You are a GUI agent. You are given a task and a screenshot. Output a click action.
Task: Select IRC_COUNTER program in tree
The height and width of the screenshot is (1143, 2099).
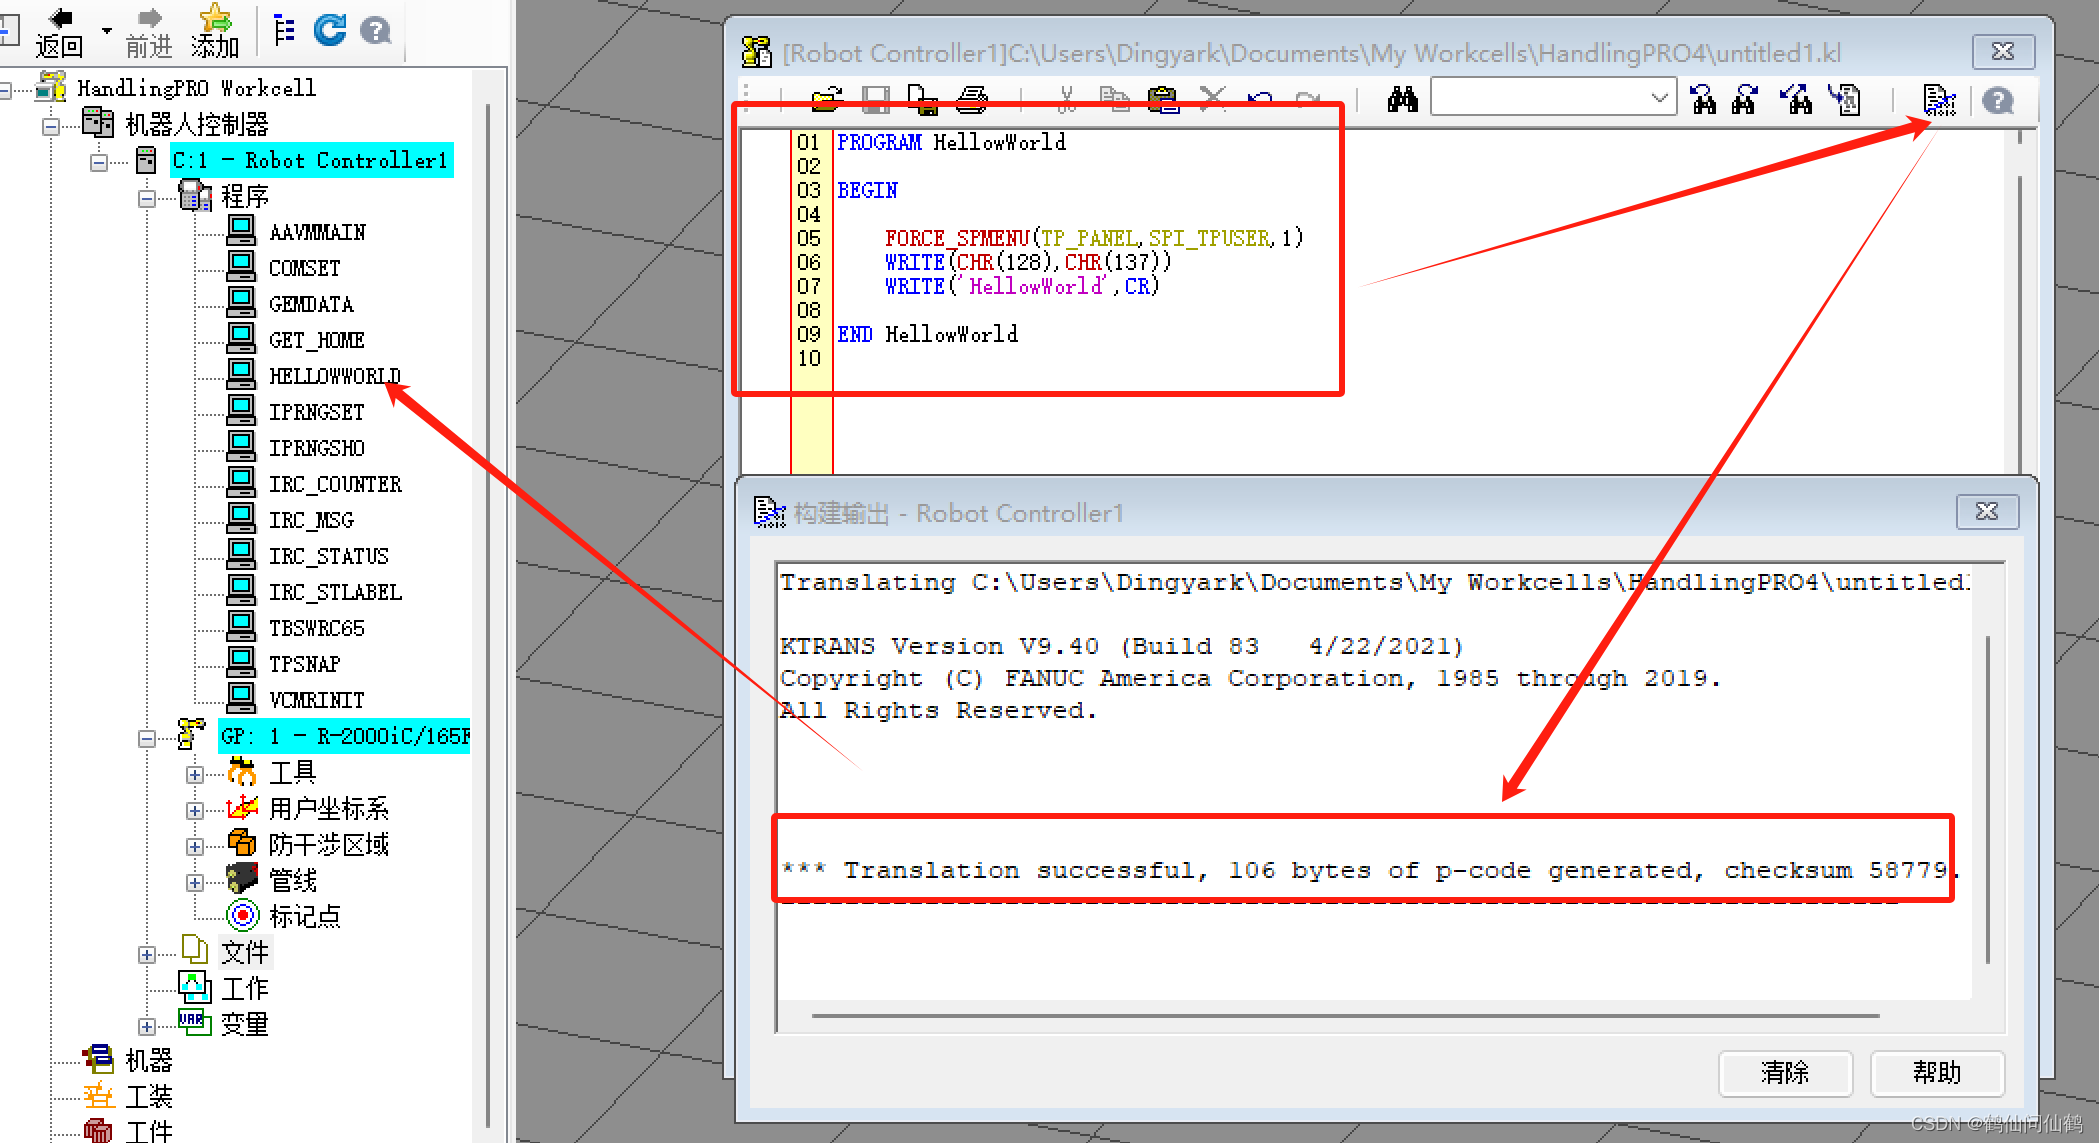click(334, 484)
